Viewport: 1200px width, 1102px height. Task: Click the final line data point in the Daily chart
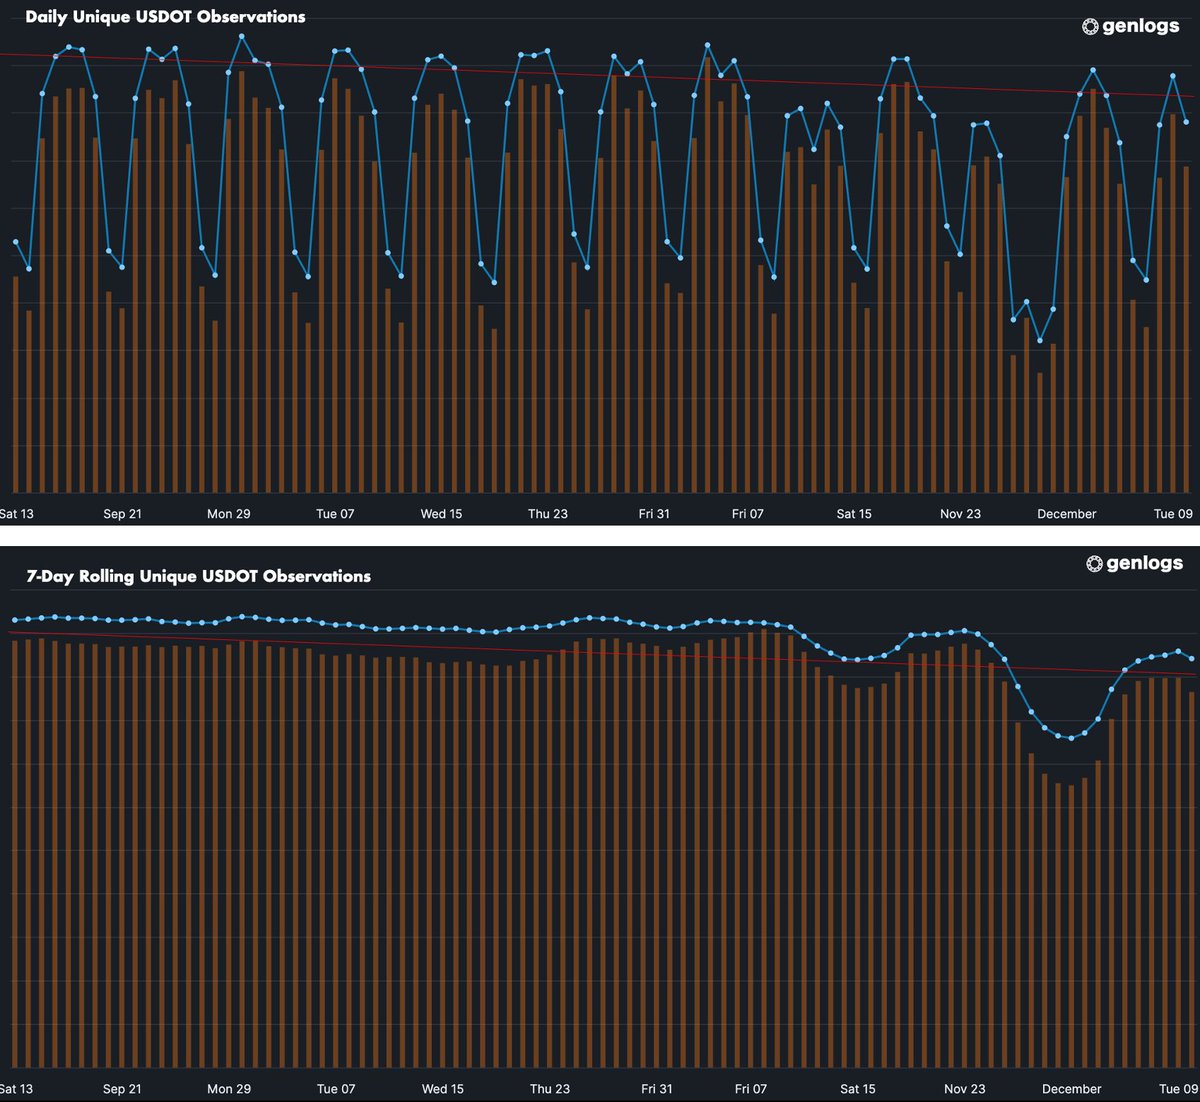1186,122
